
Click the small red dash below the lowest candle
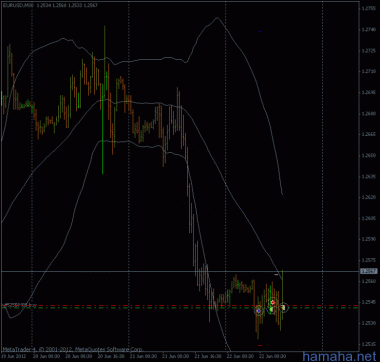point(260,345)
